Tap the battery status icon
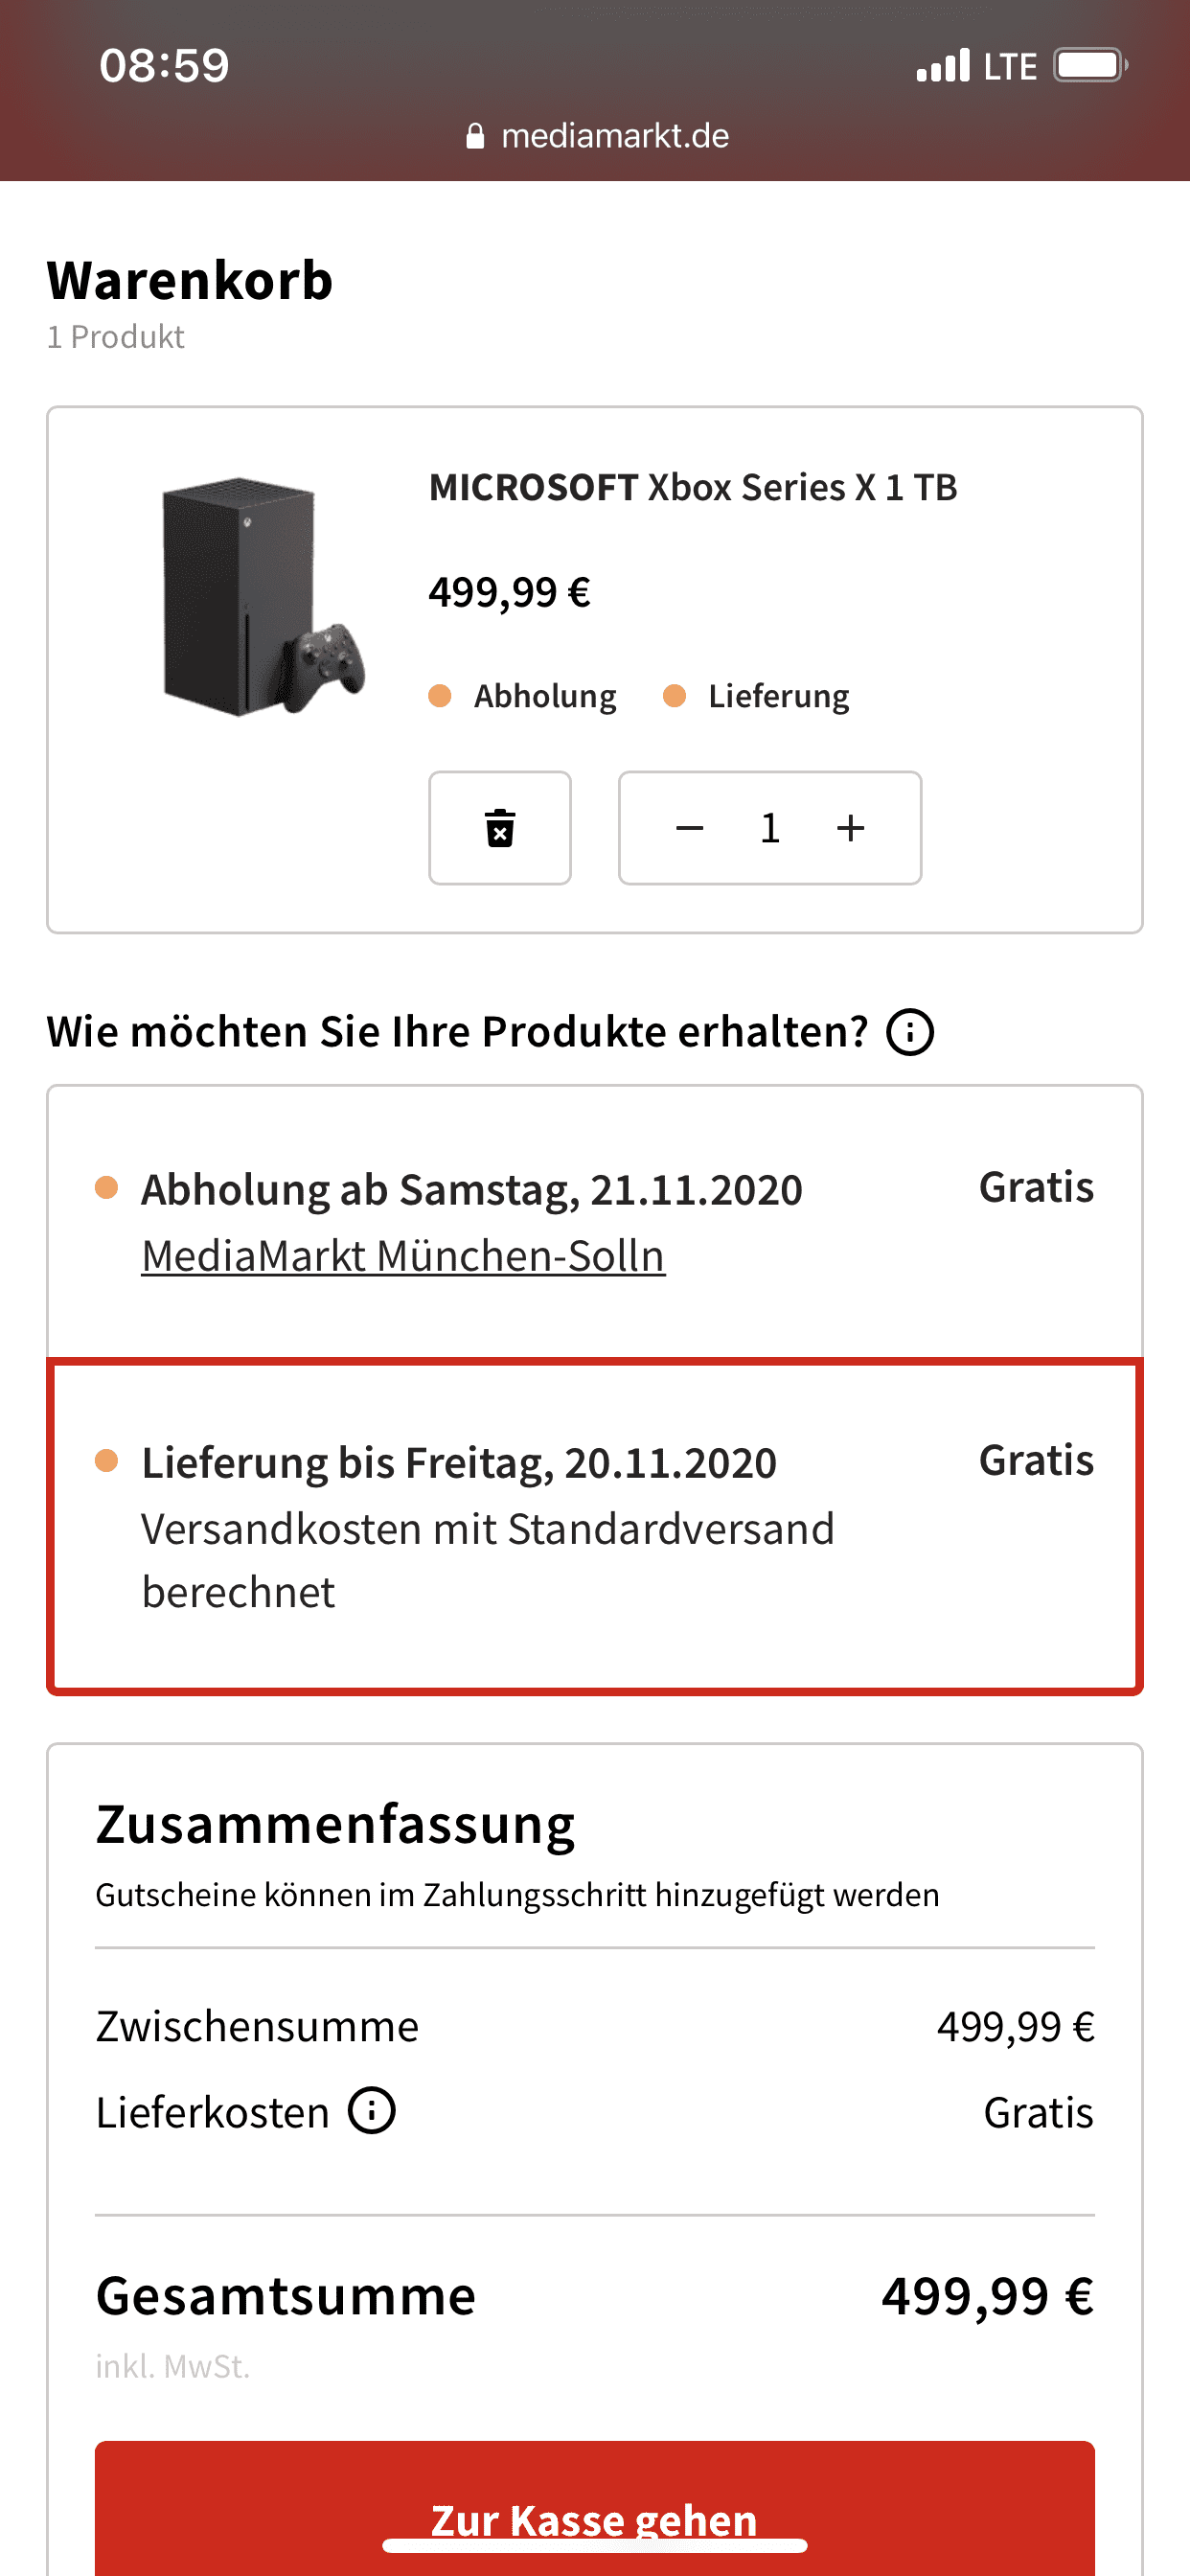The height and width of the screenshot is (2576, 1190). tap(1091, 66)
